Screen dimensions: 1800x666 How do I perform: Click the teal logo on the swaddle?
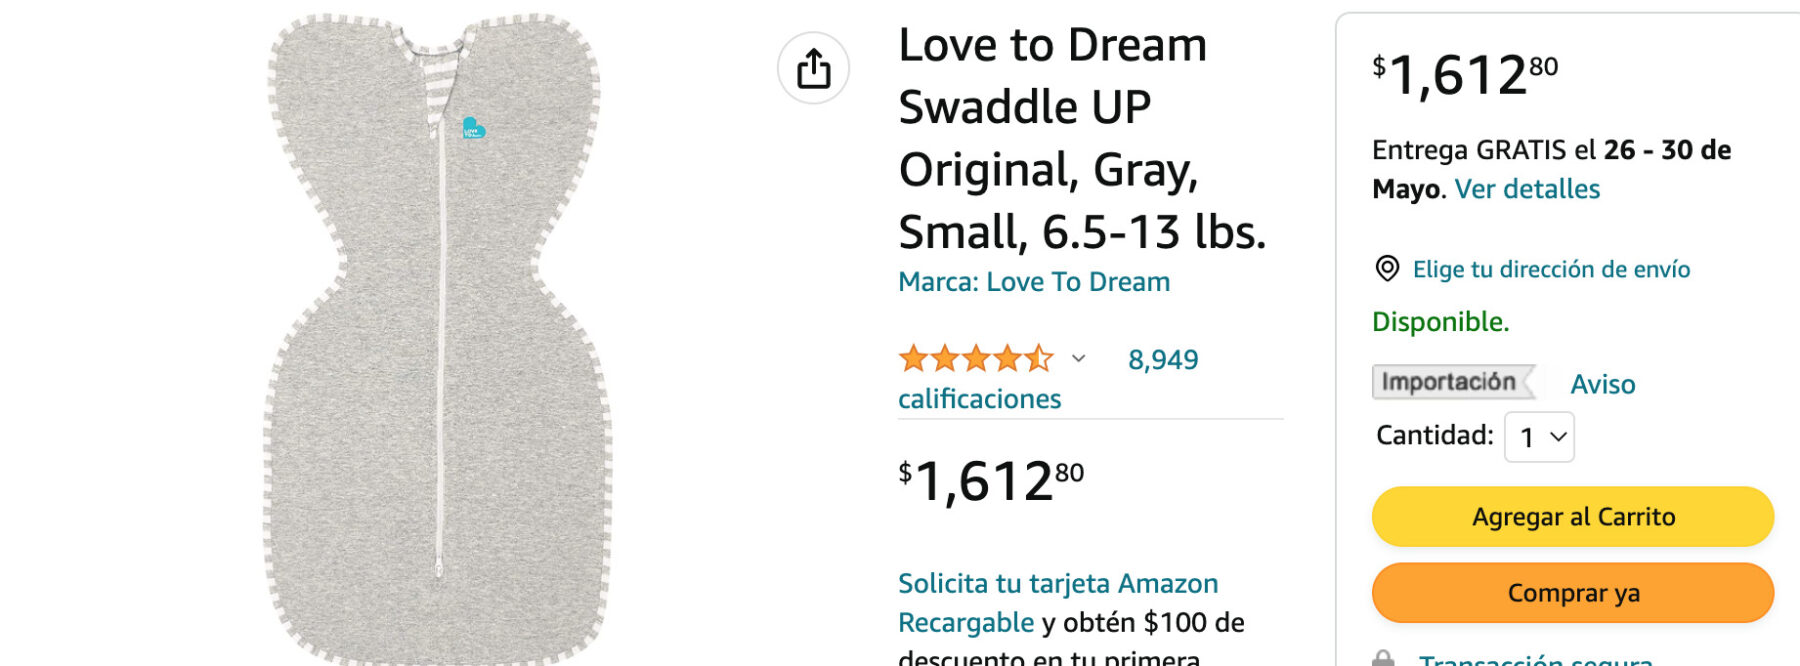(473, 129)
